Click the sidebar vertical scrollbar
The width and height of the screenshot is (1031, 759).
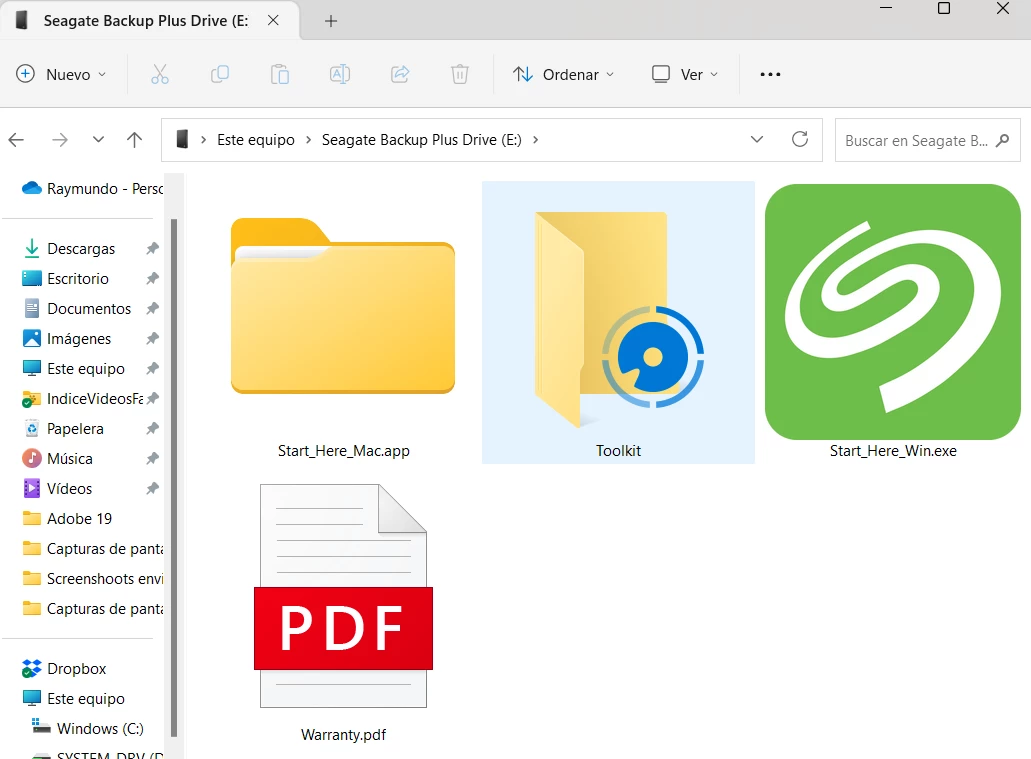(174, 477)
